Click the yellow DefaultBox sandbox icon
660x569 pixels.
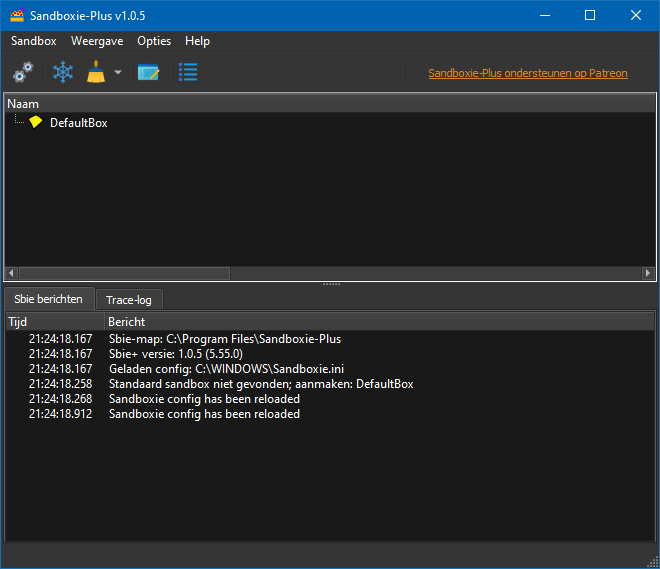36,123
